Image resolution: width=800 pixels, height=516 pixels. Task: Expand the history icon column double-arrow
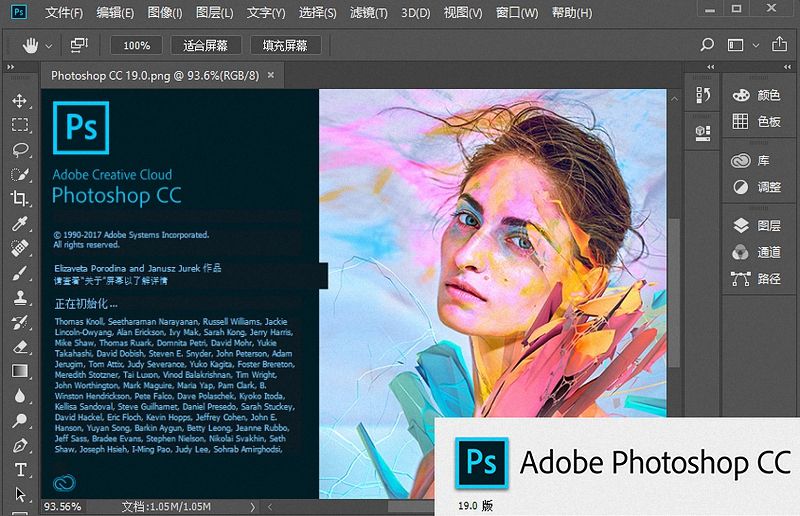click(x=711, y=67)
